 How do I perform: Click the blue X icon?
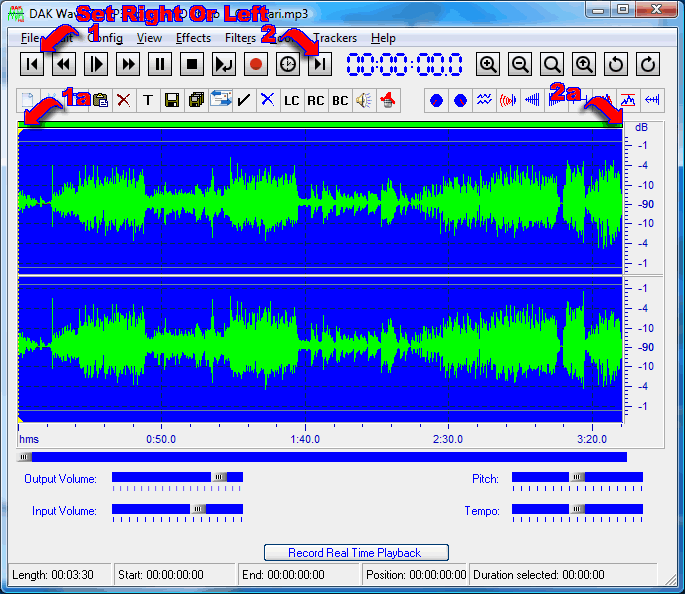click(x=268, y=100)
